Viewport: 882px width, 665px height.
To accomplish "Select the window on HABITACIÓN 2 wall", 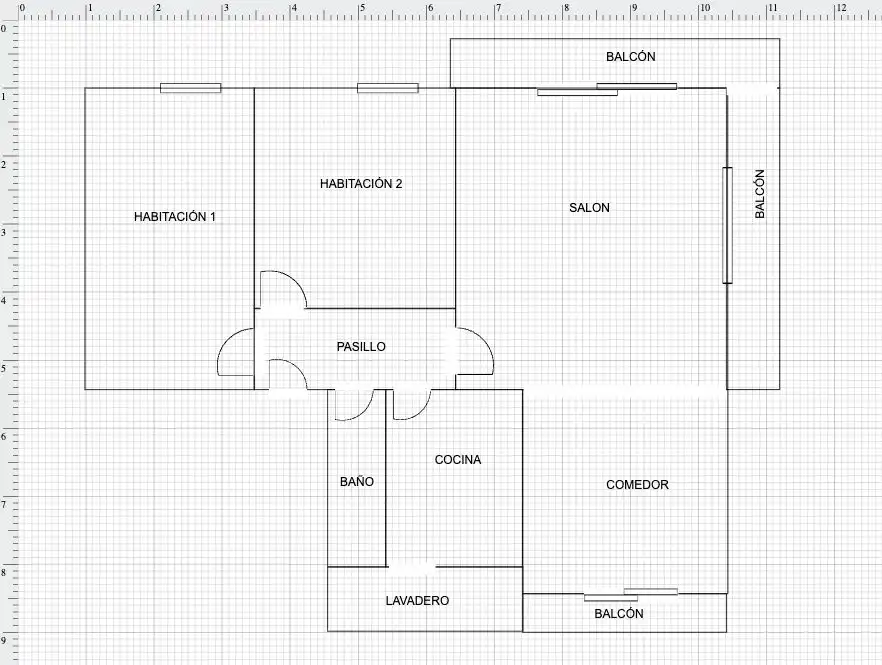I will pyautogui.click(x=388, y=88).
